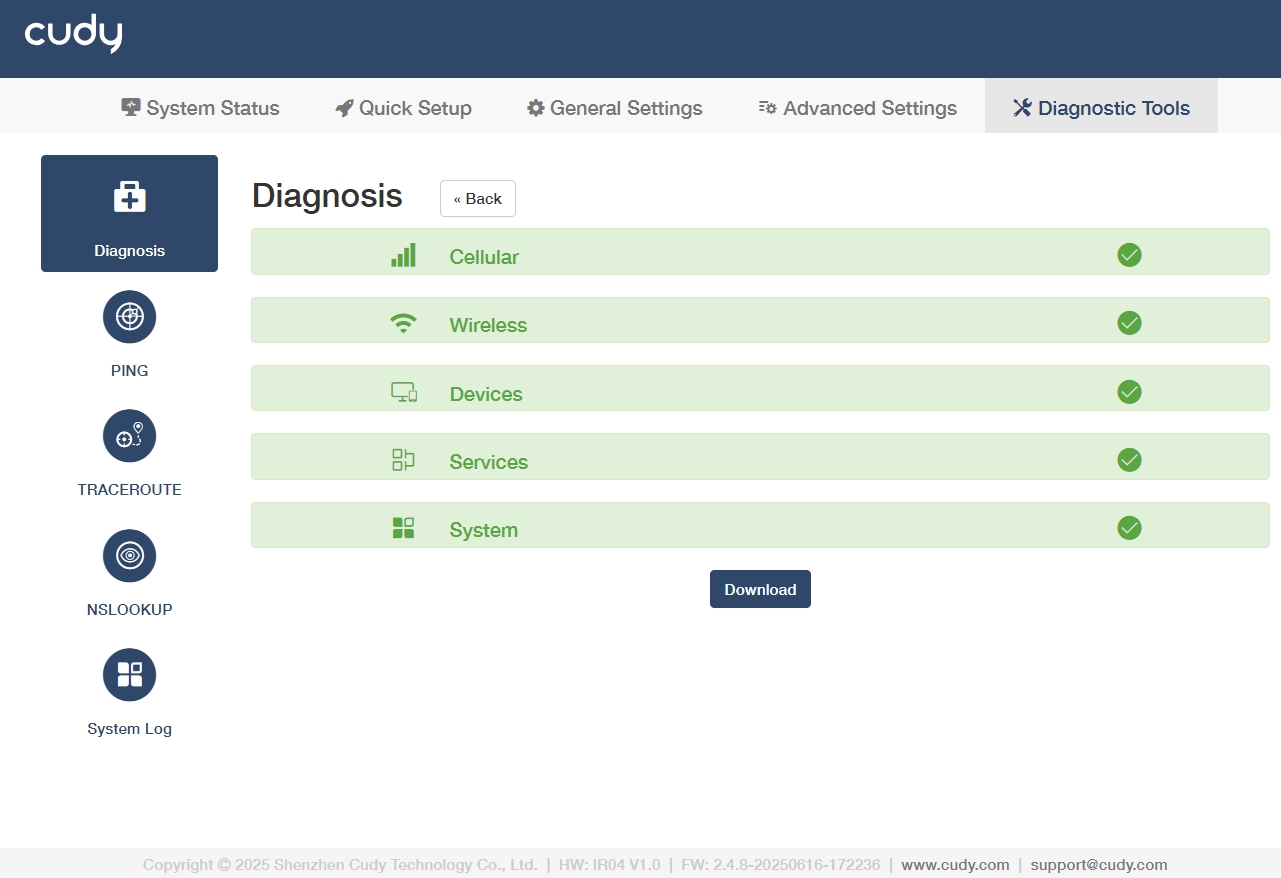
Task: Click the Wireless wifi icon
Action: tap(403, 323)
